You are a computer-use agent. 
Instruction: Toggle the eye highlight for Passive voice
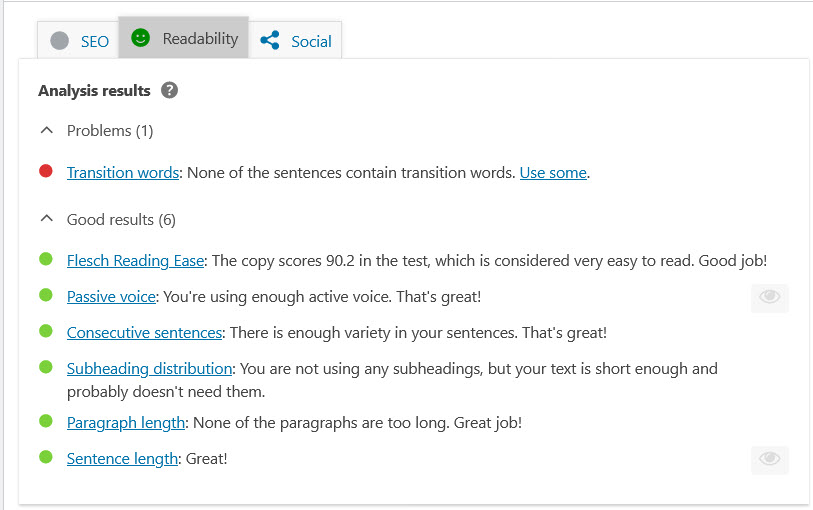click(x=769, y=297)
